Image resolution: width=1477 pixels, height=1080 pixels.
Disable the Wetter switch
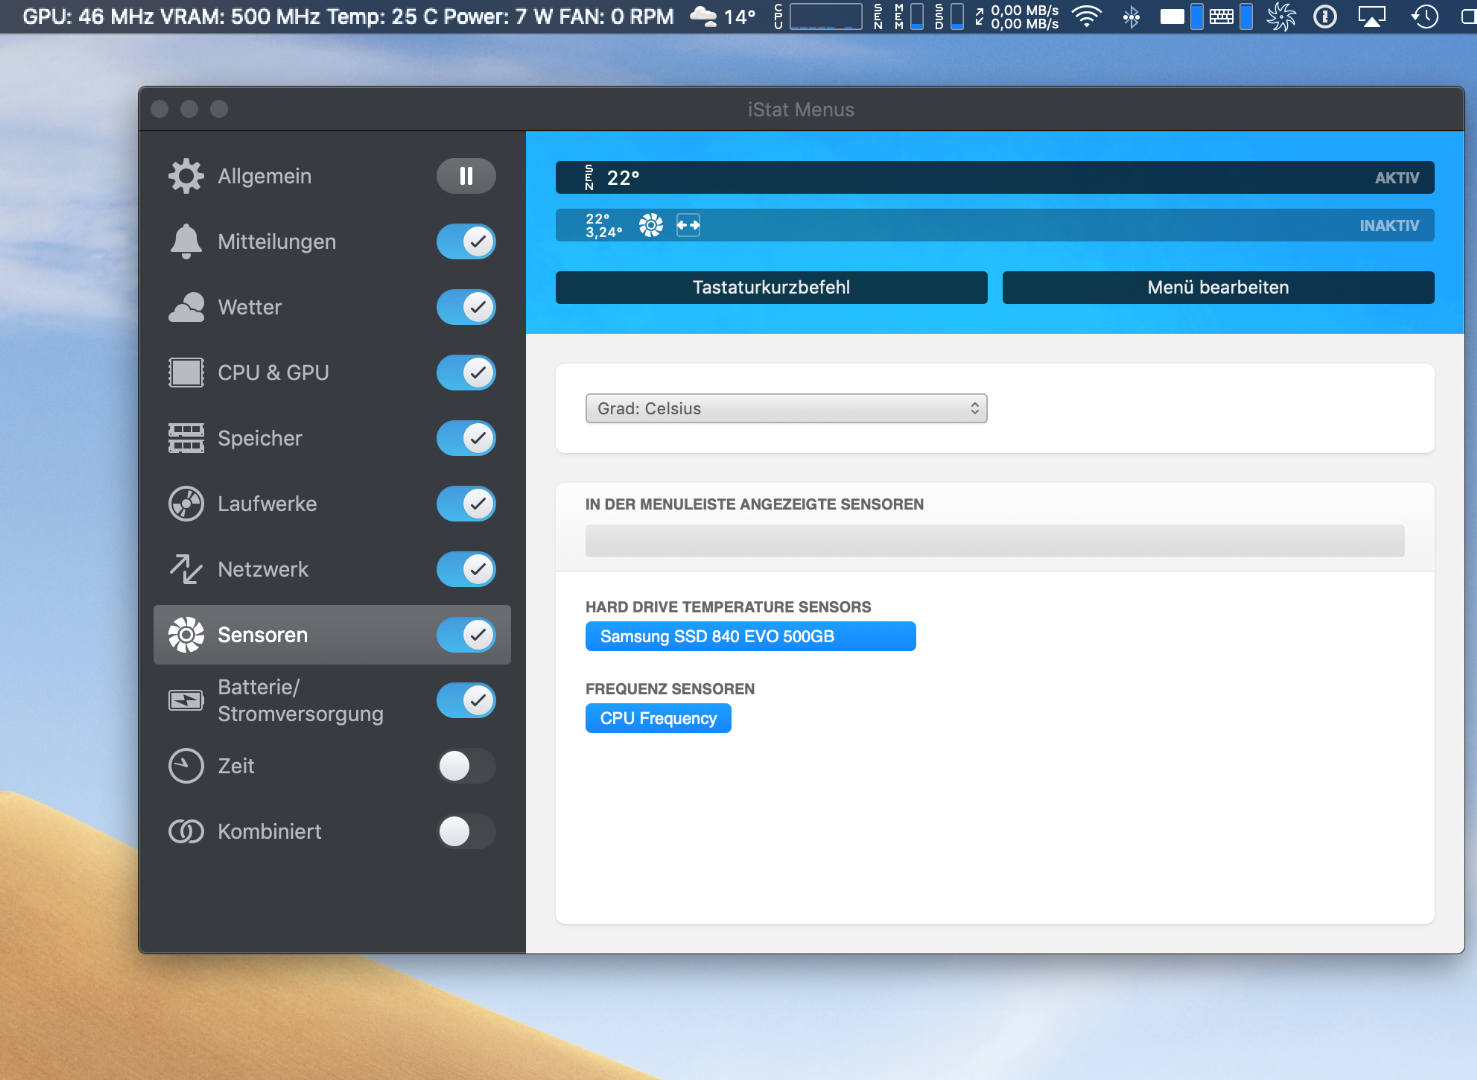click(x=466, y=307)
